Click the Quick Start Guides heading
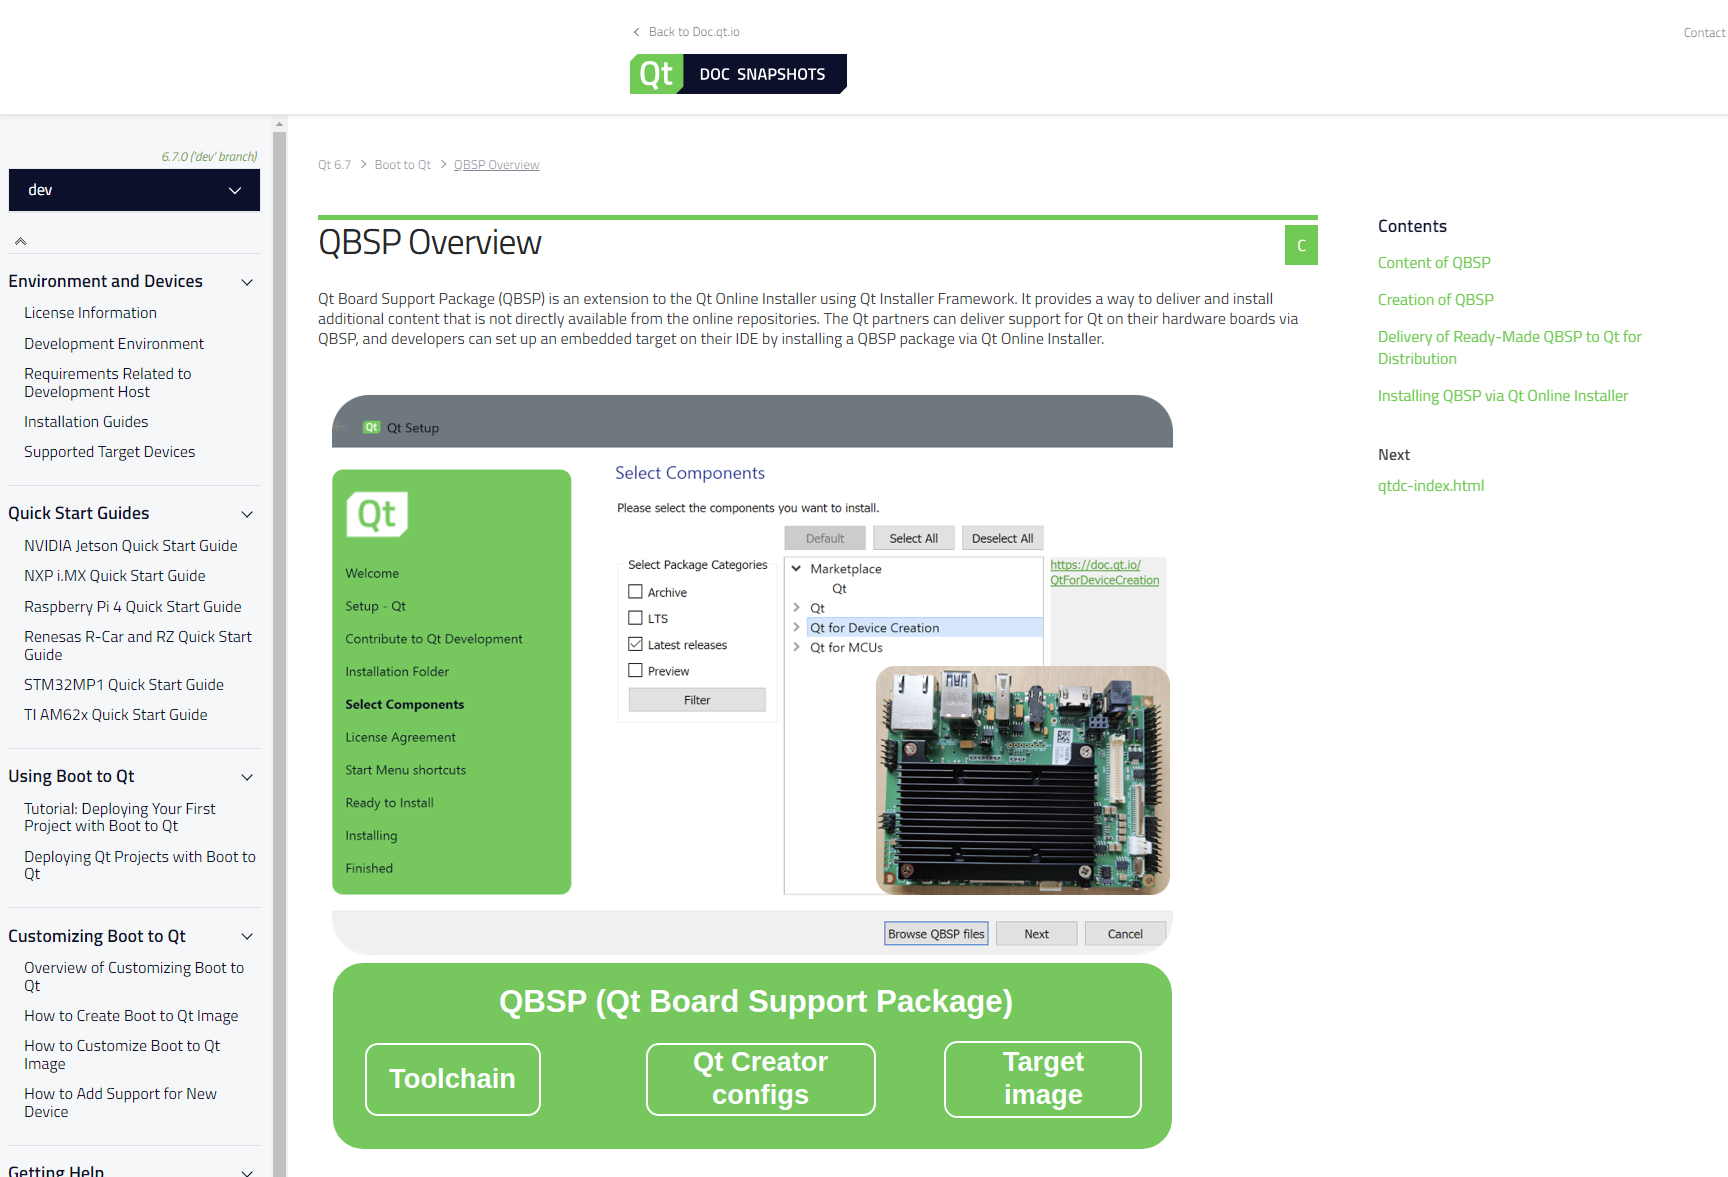Screen dimensions: 1728x1177 (78, 514)
